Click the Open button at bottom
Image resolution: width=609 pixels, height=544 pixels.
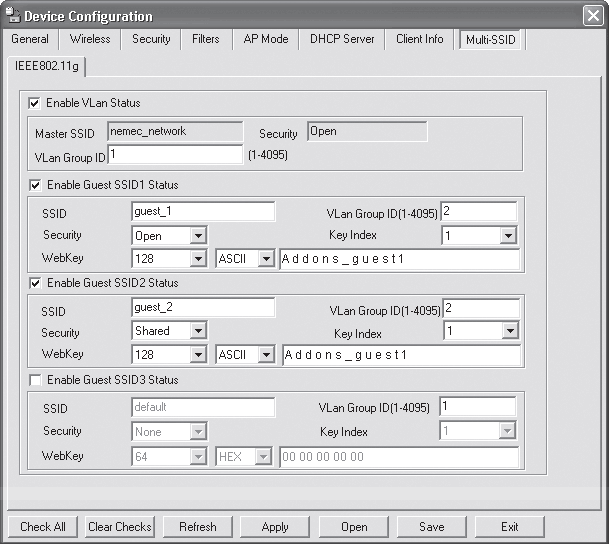354,527
